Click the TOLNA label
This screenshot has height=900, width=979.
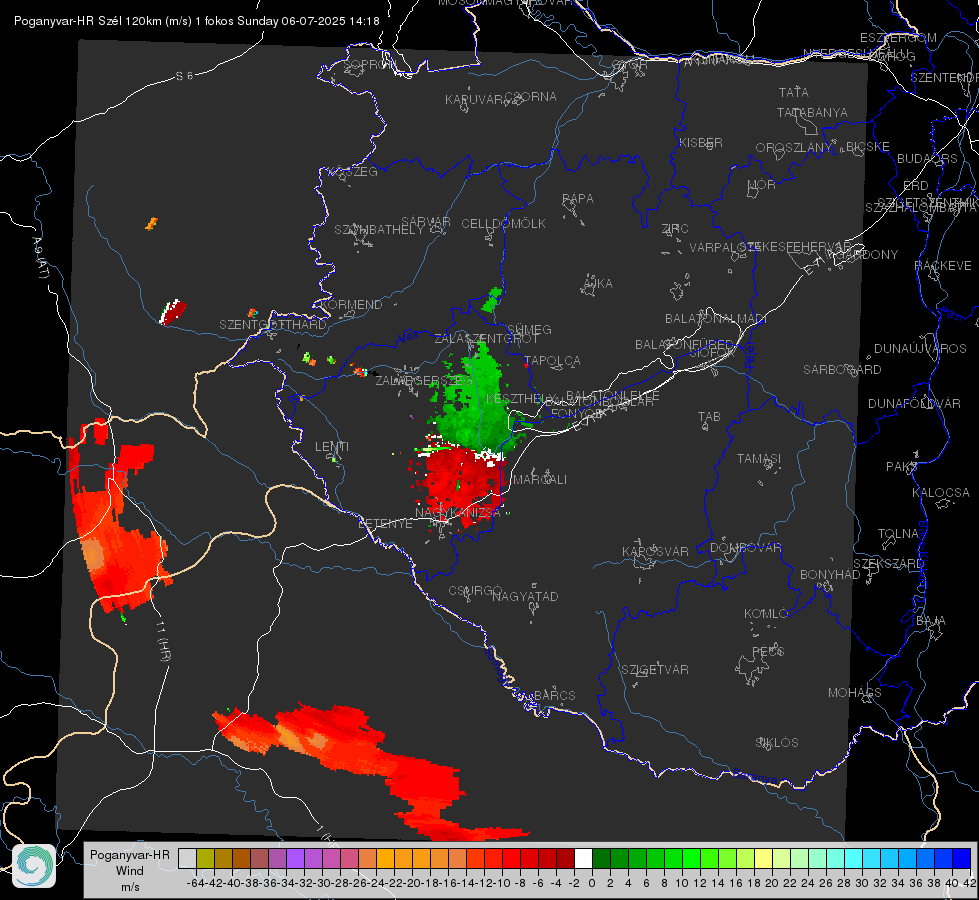click(x=898, y=534)
